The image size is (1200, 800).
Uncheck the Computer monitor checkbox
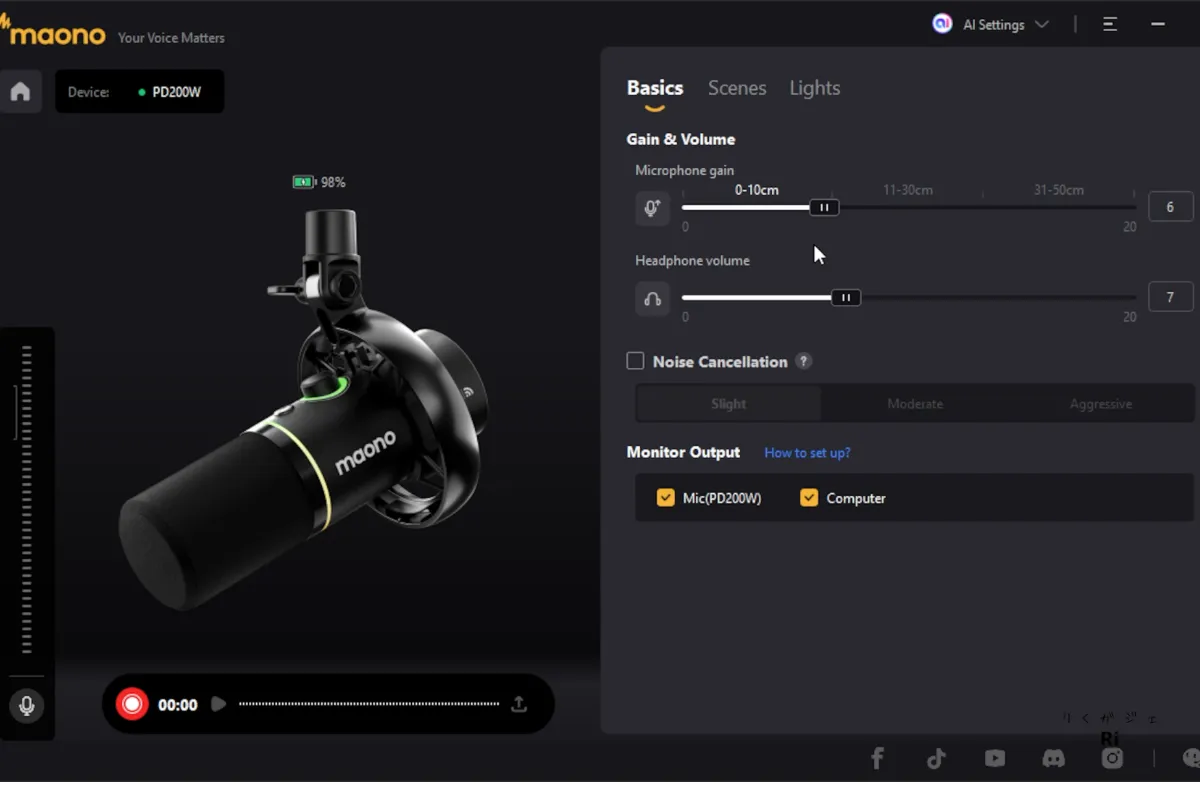(x=809, y=497)
